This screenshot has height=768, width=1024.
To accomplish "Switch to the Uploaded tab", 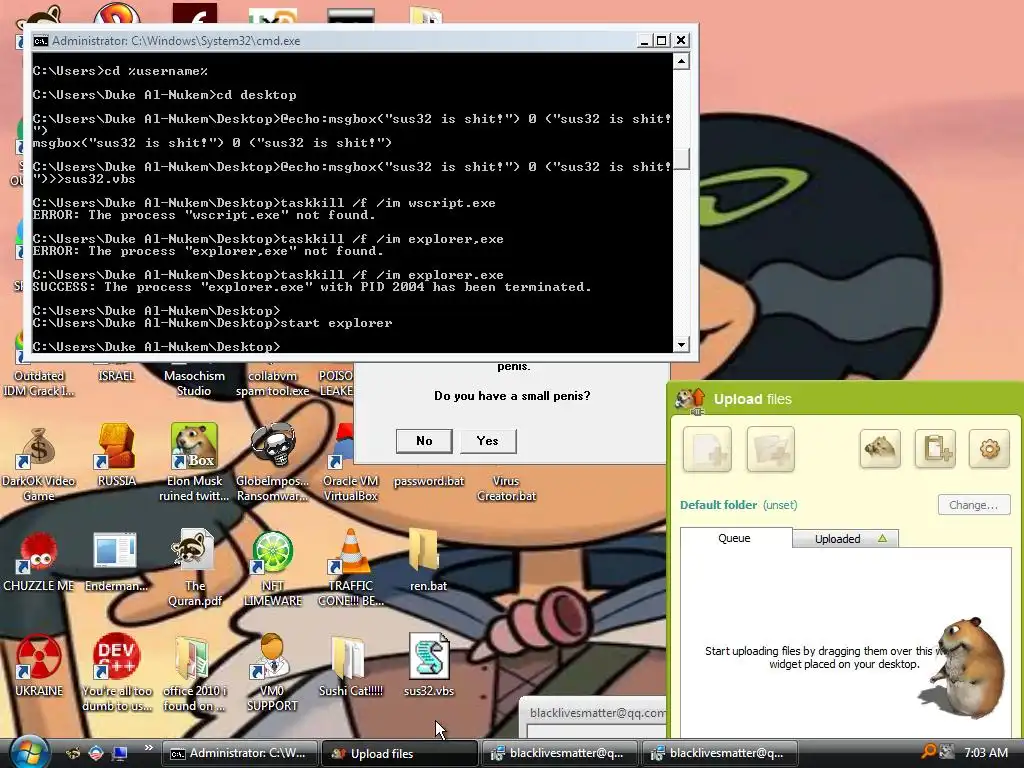I will 846,539.
